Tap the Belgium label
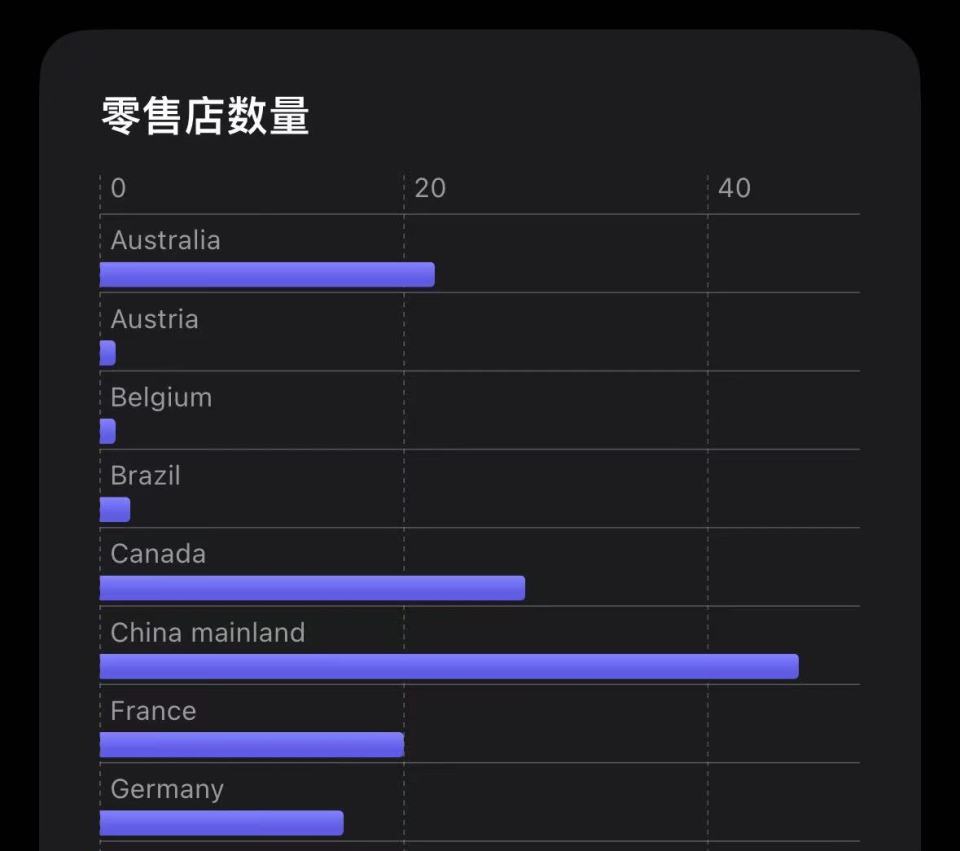This screenshot has height=851, width=960. pyautogui.click(x=161, y=398)
